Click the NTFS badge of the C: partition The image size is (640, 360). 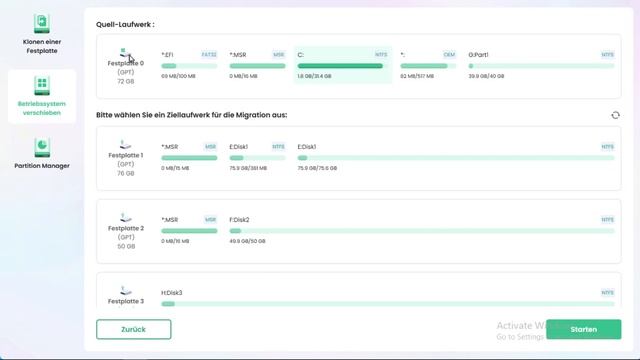[381, 55]
